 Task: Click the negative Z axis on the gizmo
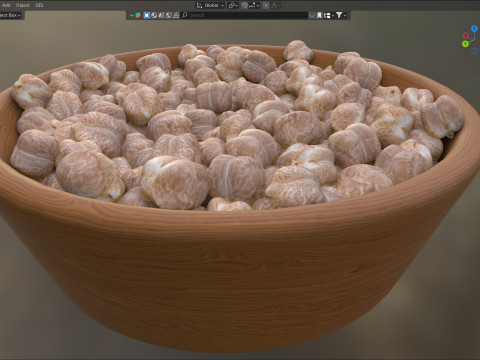(x=475, y=51)
